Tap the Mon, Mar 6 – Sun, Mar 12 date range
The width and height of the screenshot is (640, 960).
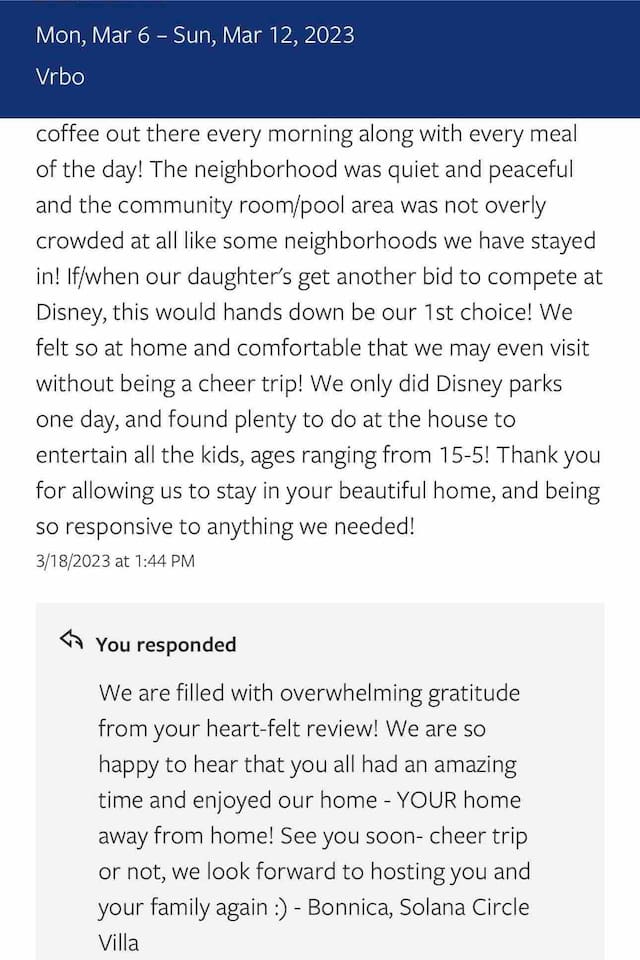point(194,35)
